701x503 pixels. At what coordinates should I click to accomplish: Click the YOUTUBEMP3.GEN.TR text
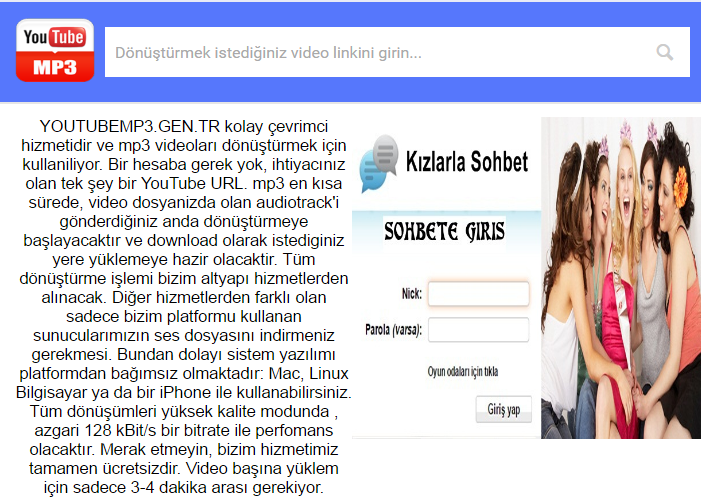(x=130, y=127)
